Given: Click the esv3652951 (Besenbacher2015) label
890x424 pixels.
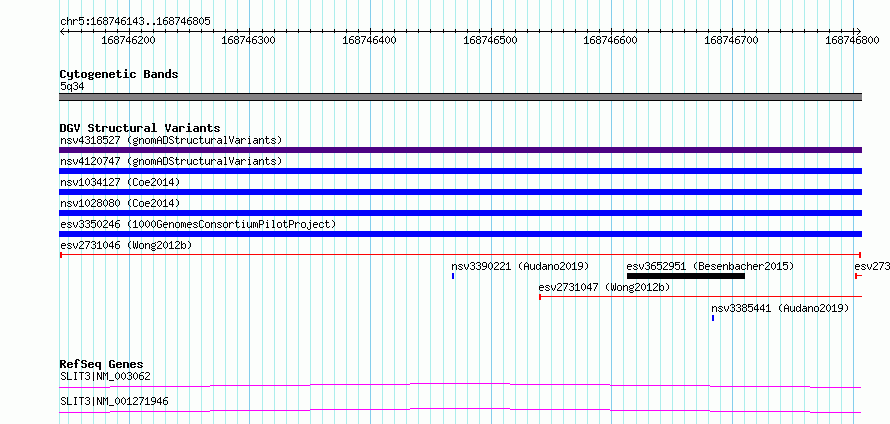Looking at the screenshot, I should coord(710,266).
